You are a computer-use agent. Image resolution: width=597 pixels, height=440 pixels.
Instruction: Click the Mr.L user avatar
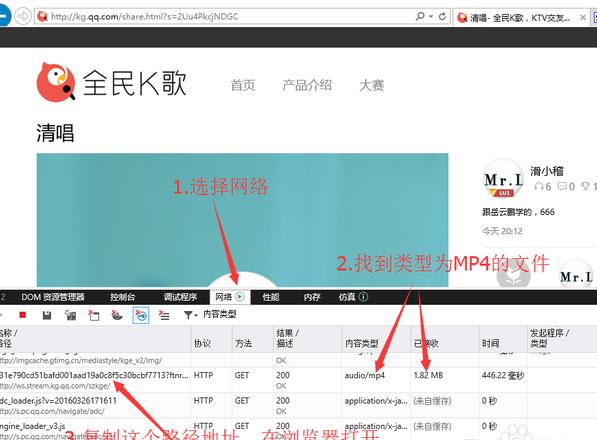[503, 179]
